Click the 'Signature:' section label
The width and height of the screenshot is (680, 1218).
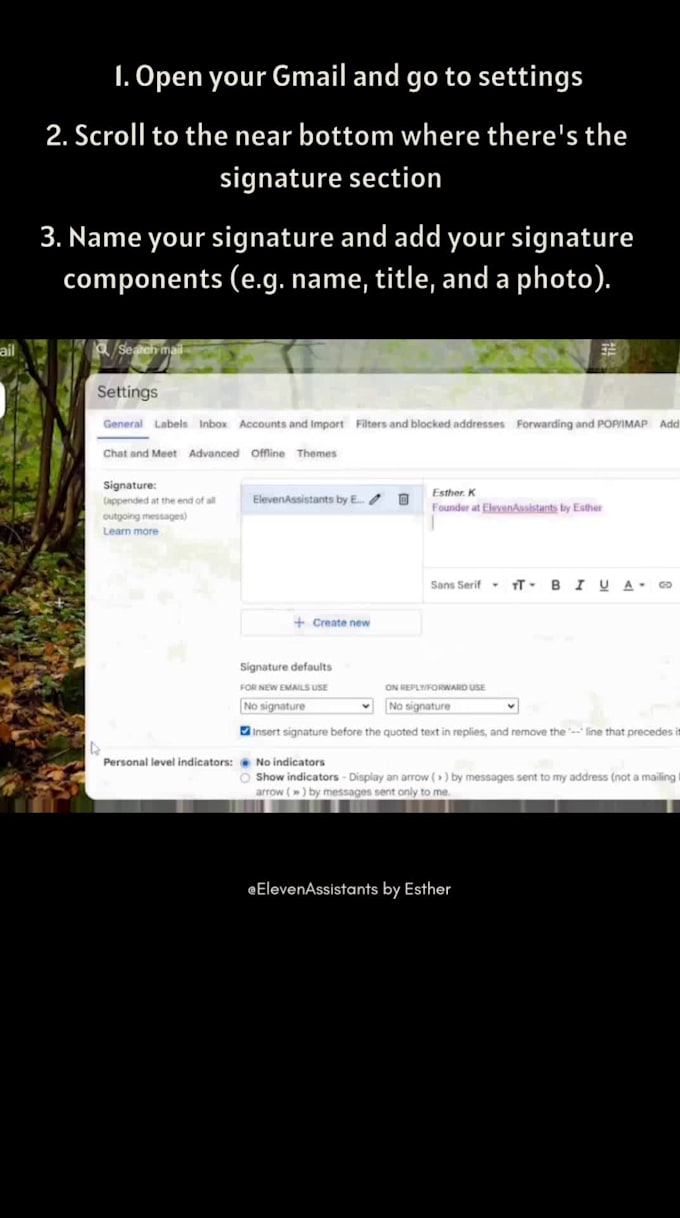[130, 485]
